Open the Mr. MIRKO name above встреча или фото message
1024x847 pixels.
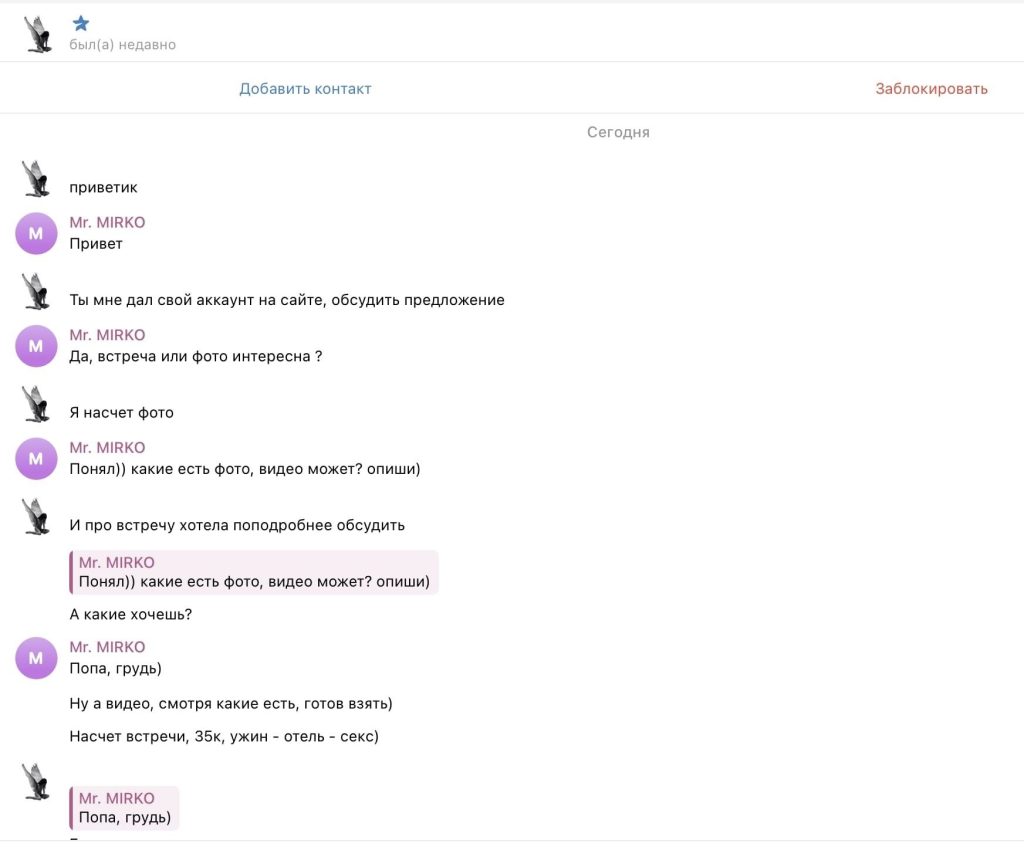(x=107, y=335)
